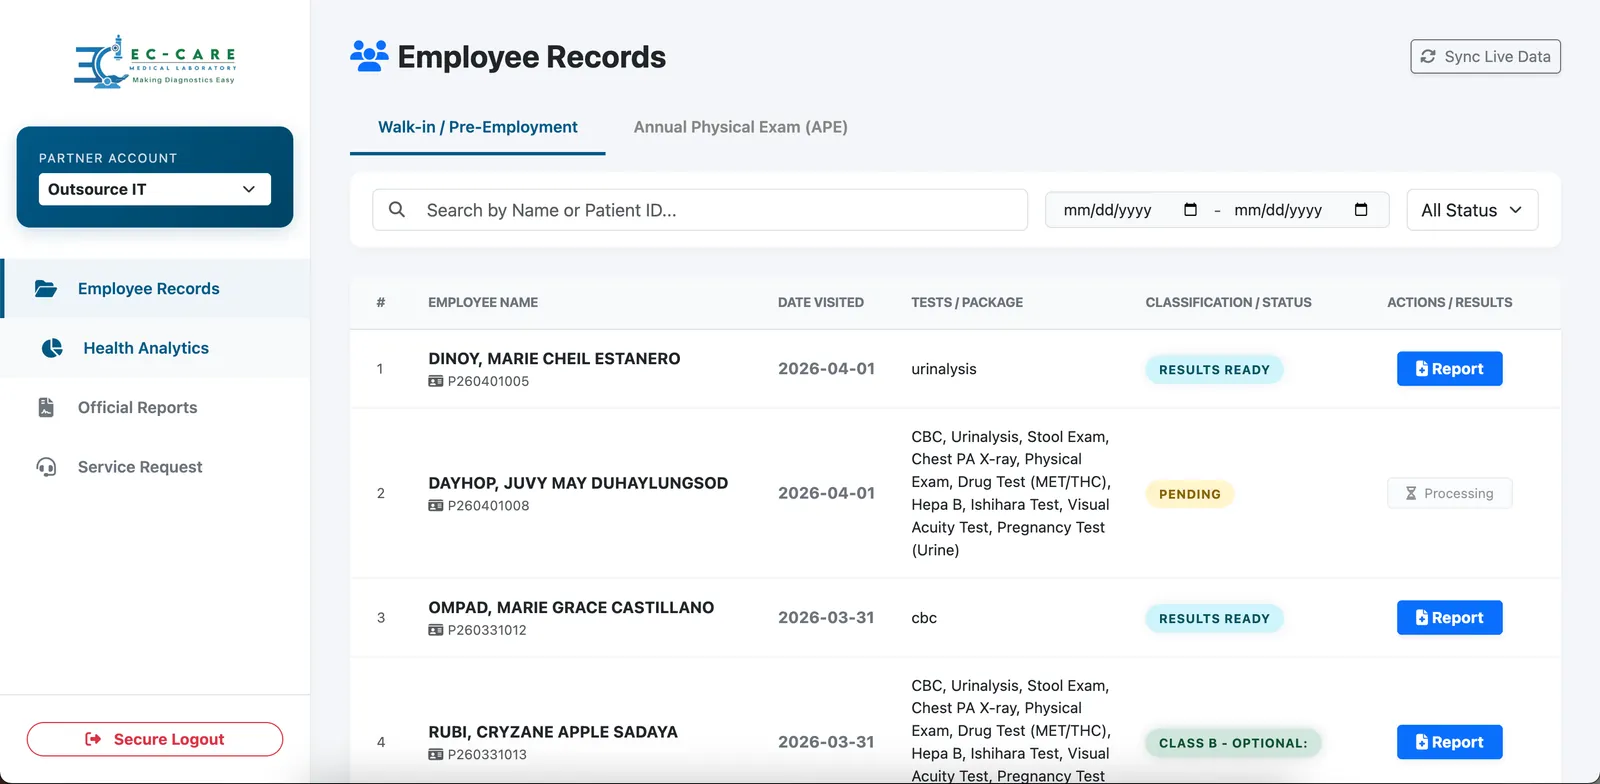Click the EMPLOYEE NAME column header
1600x784 pixels.
[x=483, y=302]
